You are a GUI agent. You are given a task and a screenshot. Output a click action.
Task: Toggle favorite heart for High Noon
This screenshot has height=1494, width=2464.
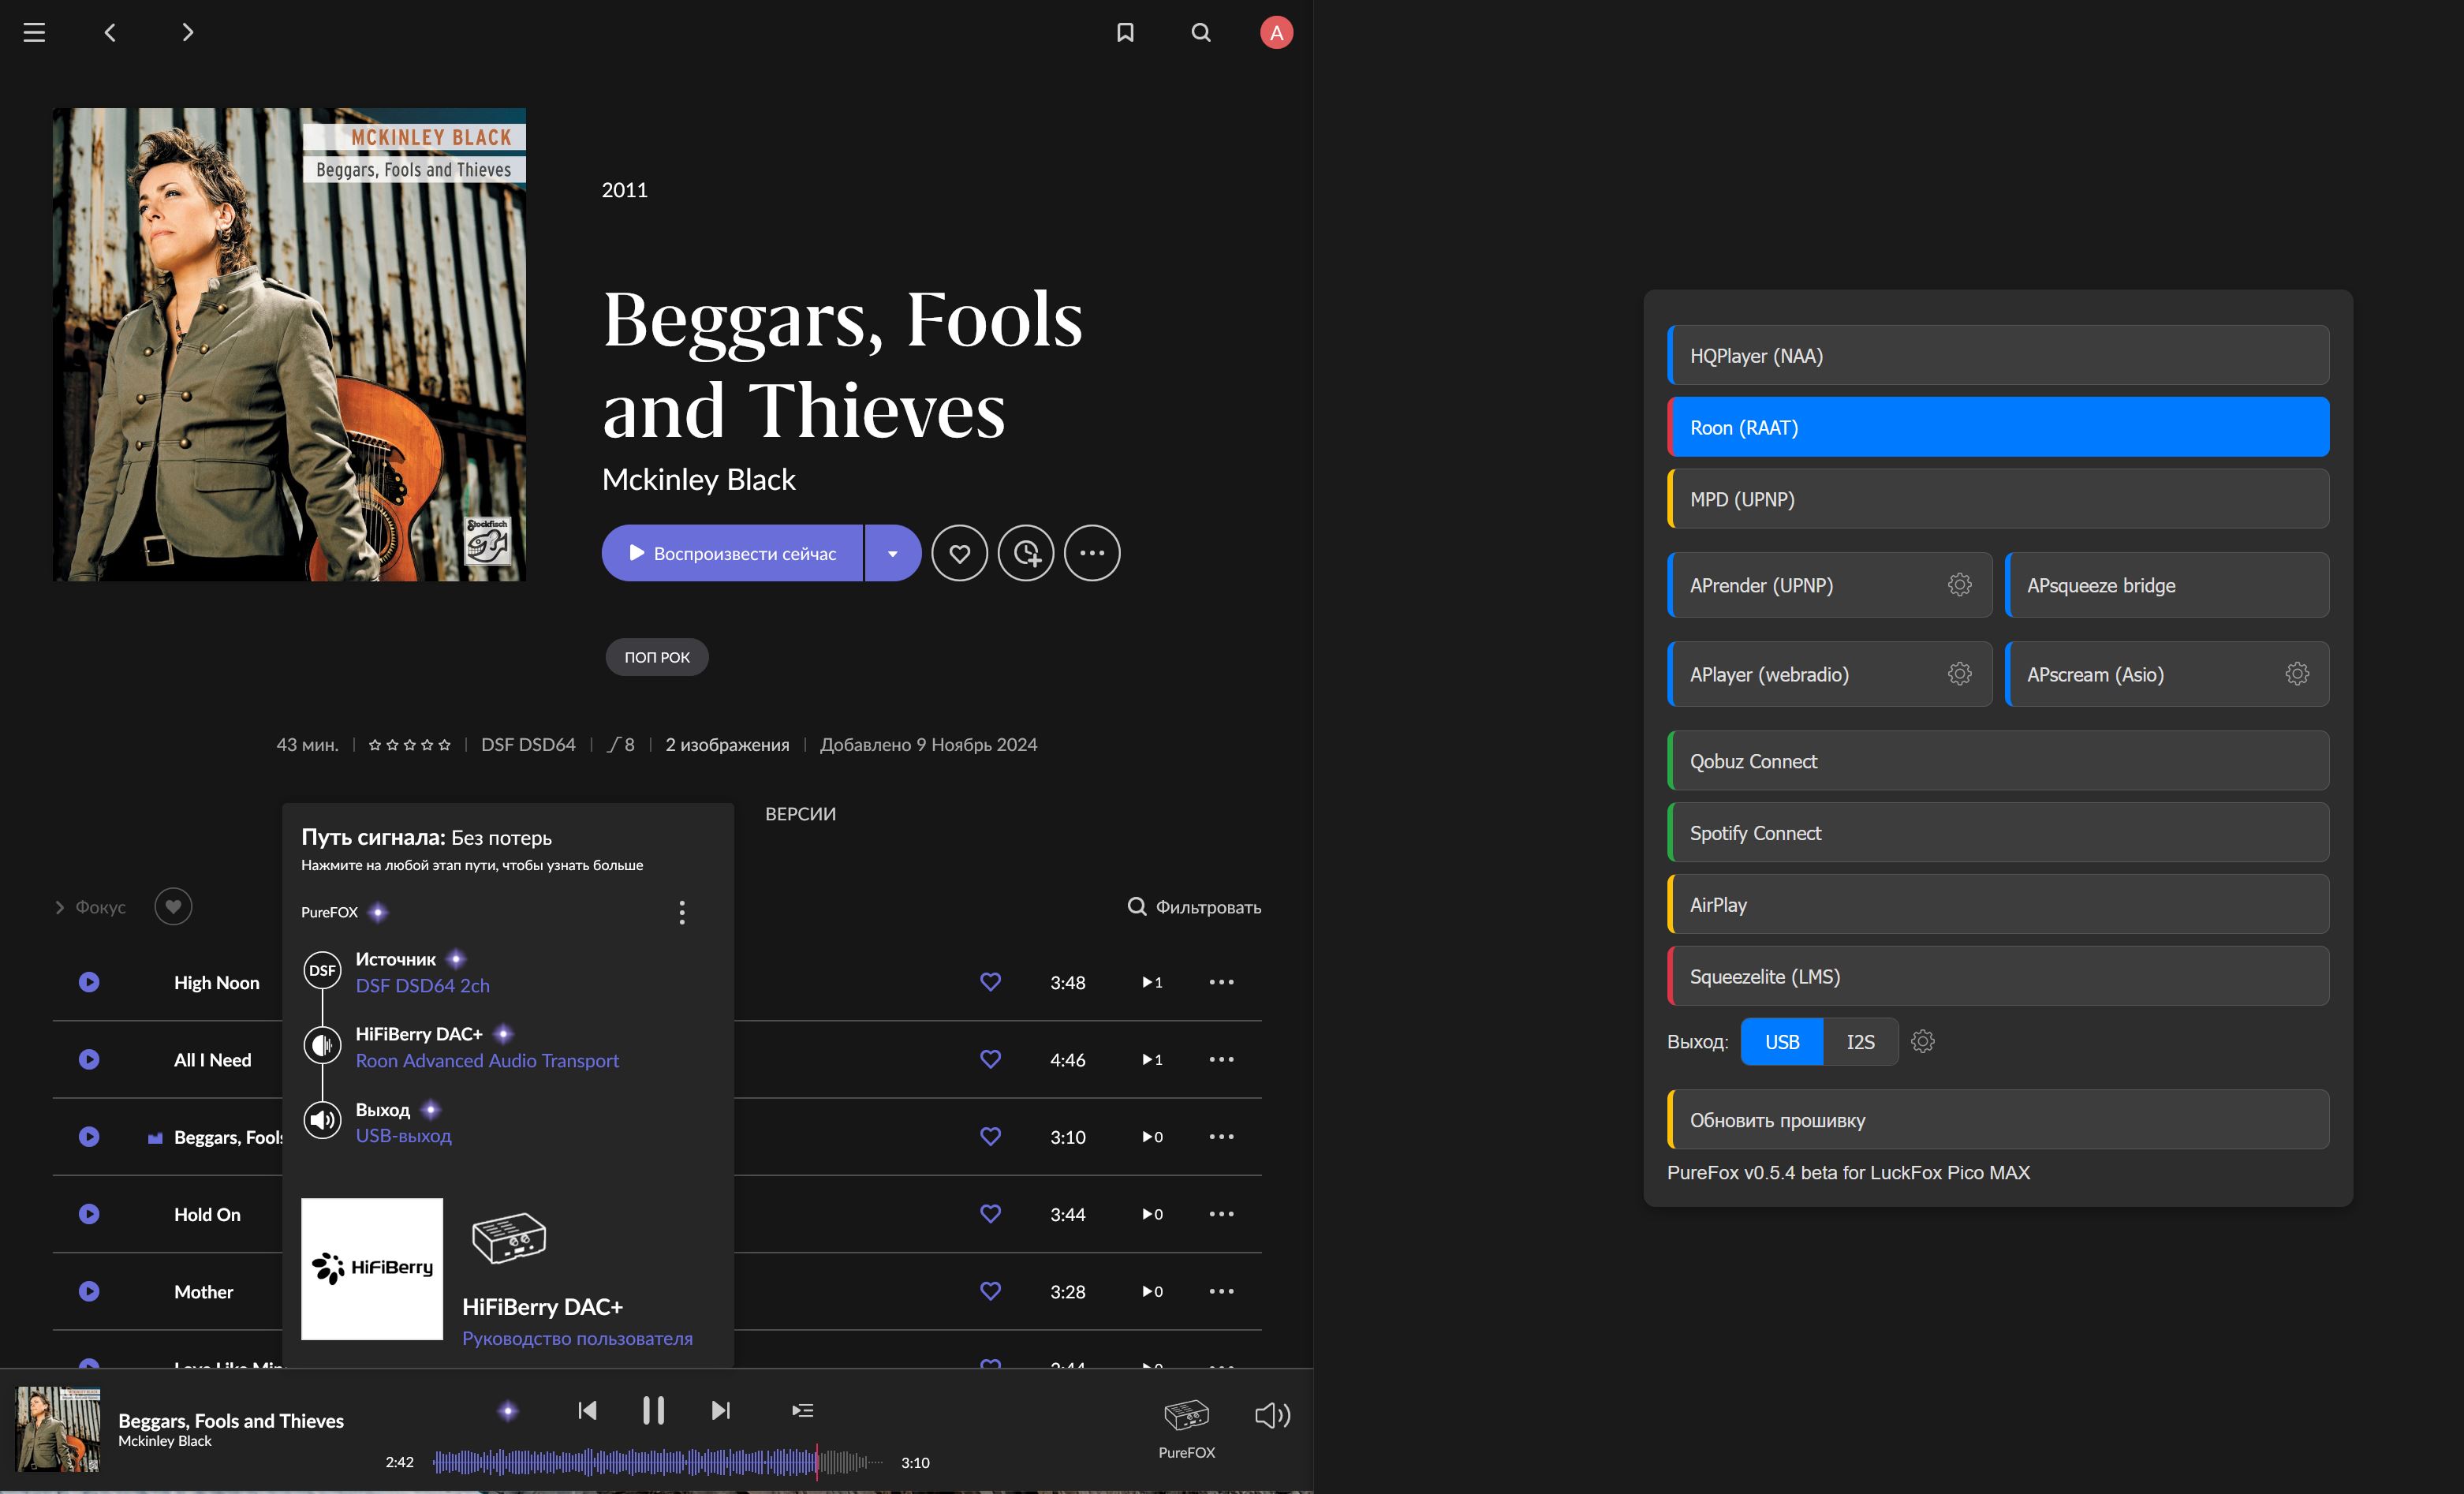click(990, 982)
